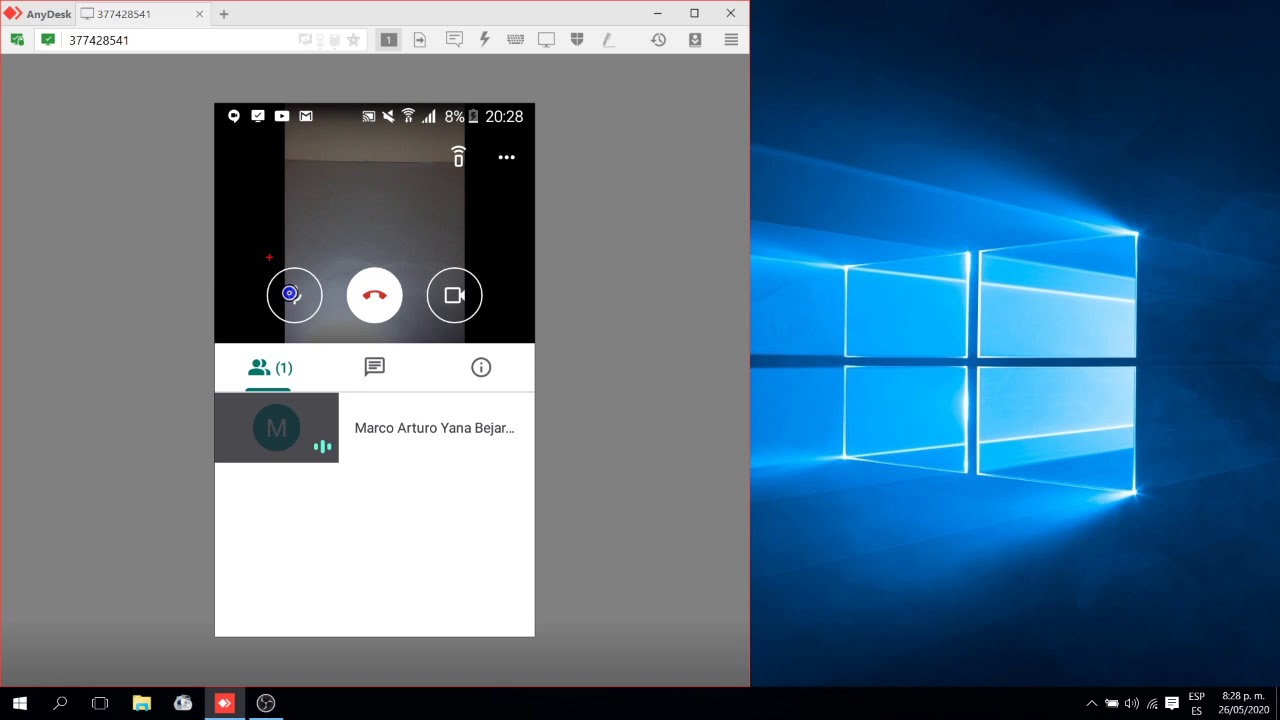Open the volume control in system tray
The width and height of the screenshot is (1280, 720).
[x=1131, y=703]
